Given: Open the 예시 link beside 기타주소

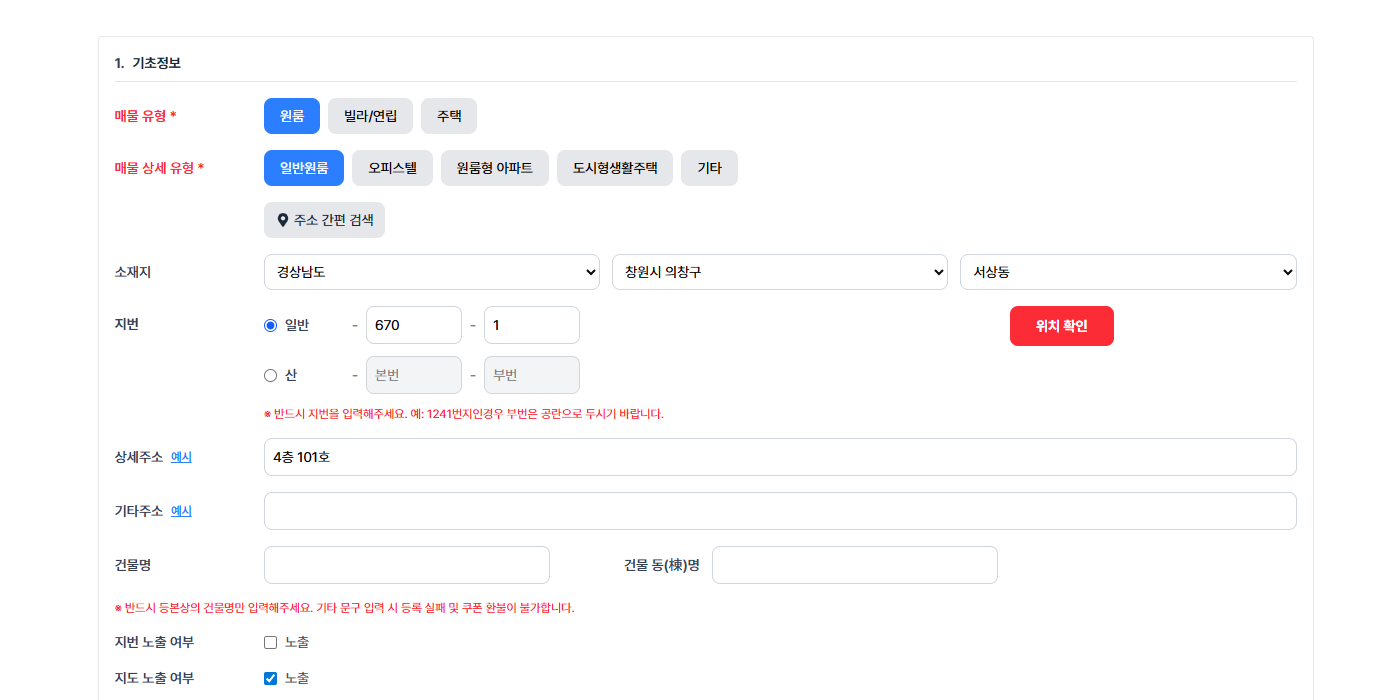Looking at the screenshot, I should click(181, 511).
